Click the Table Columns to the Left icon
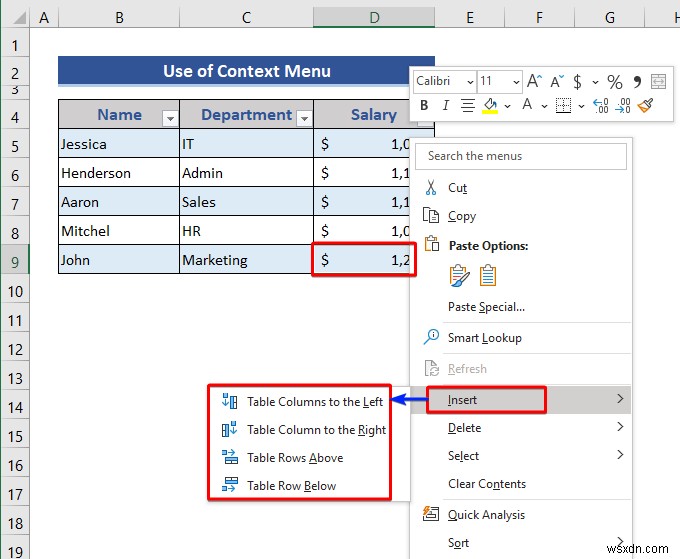The height and width of the screenshot is (559, 680). click(x=229, y=401)
